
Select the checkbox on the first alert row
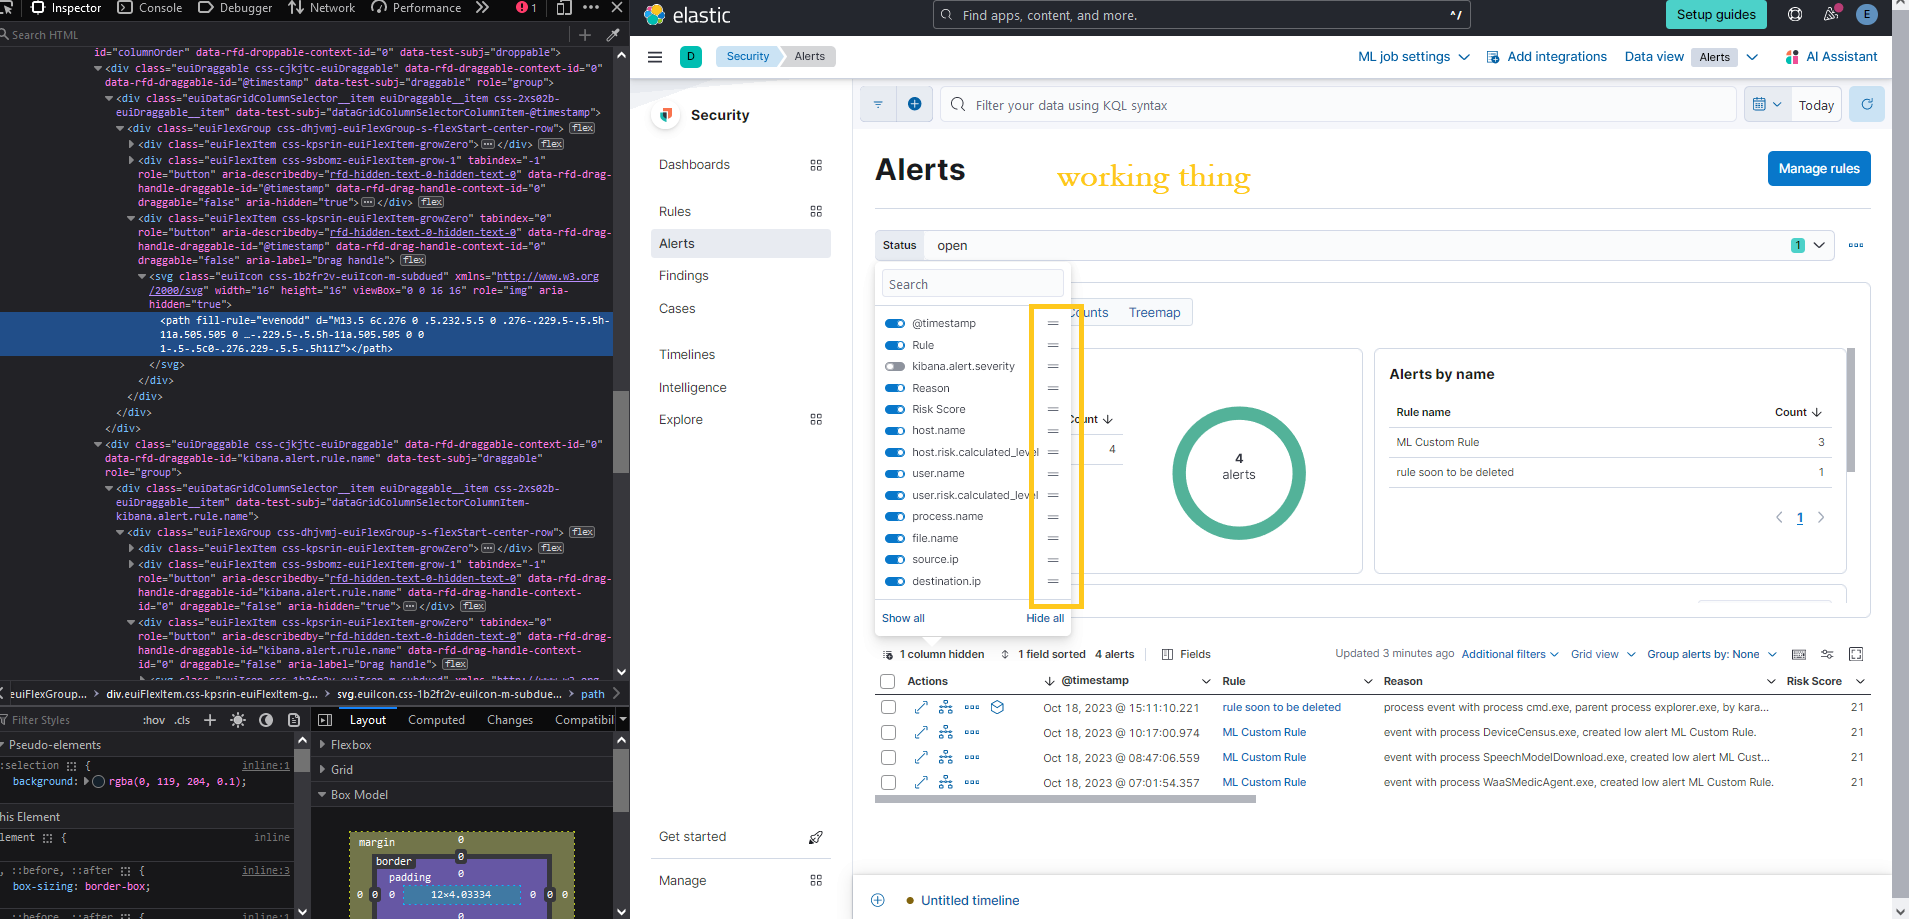click(x=887, y=707)
